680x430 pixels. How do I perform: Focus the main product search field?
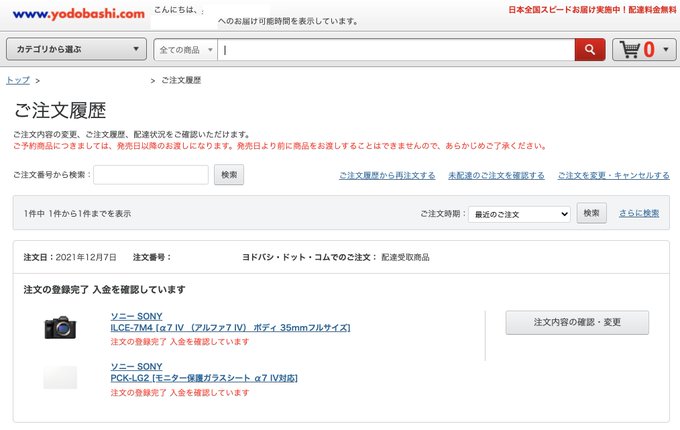[x=396, y=49]
